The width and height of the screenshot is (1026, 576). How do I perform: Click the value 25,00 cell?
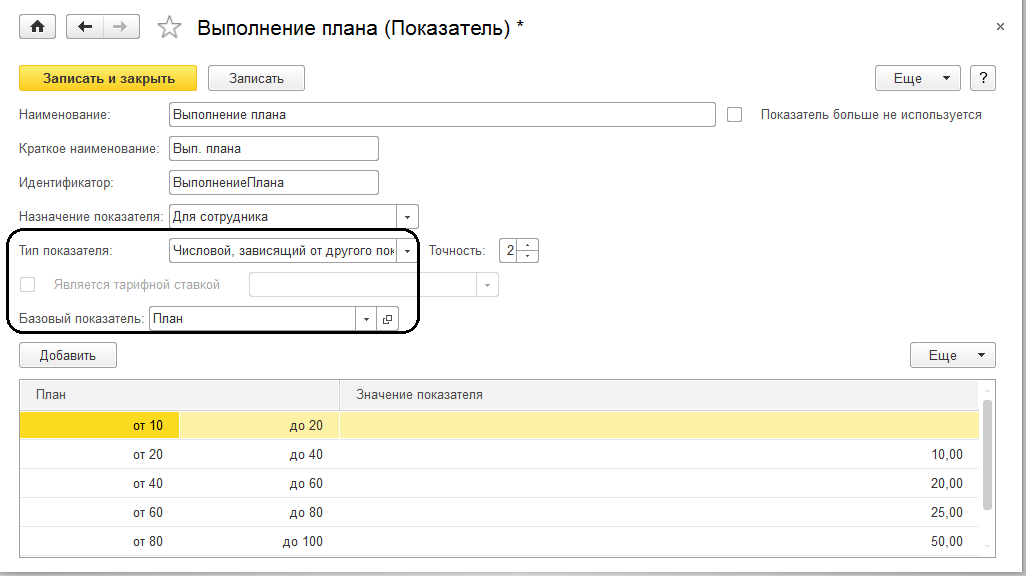(x=659, y=512)
